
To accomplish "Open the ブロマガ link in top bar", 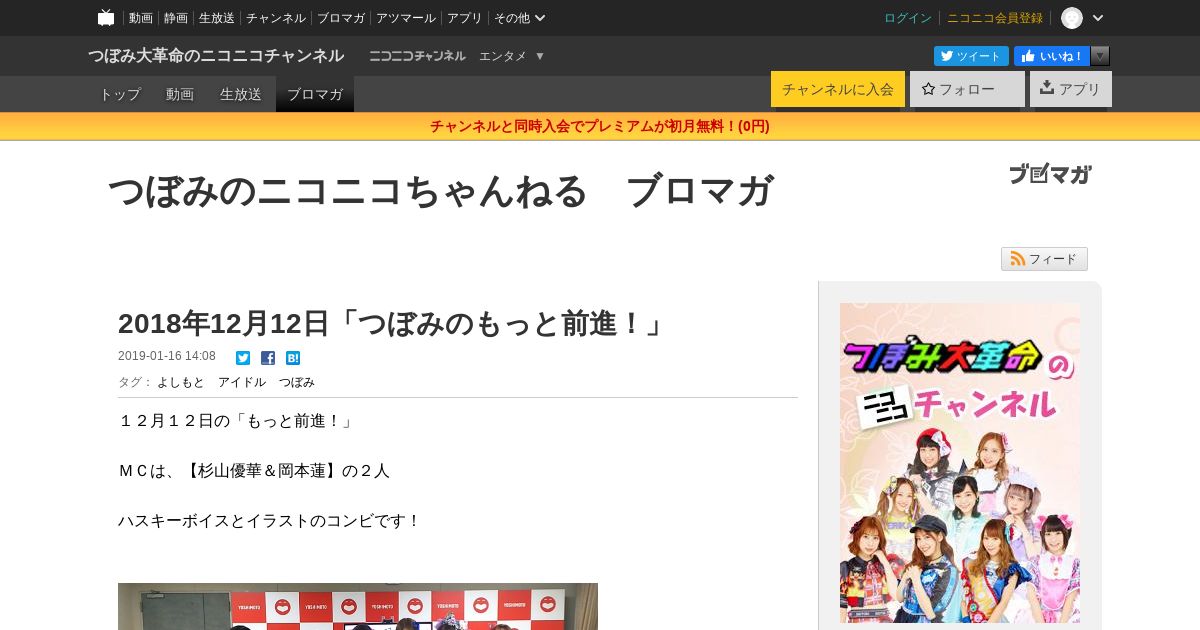I will tap(341, 18).
